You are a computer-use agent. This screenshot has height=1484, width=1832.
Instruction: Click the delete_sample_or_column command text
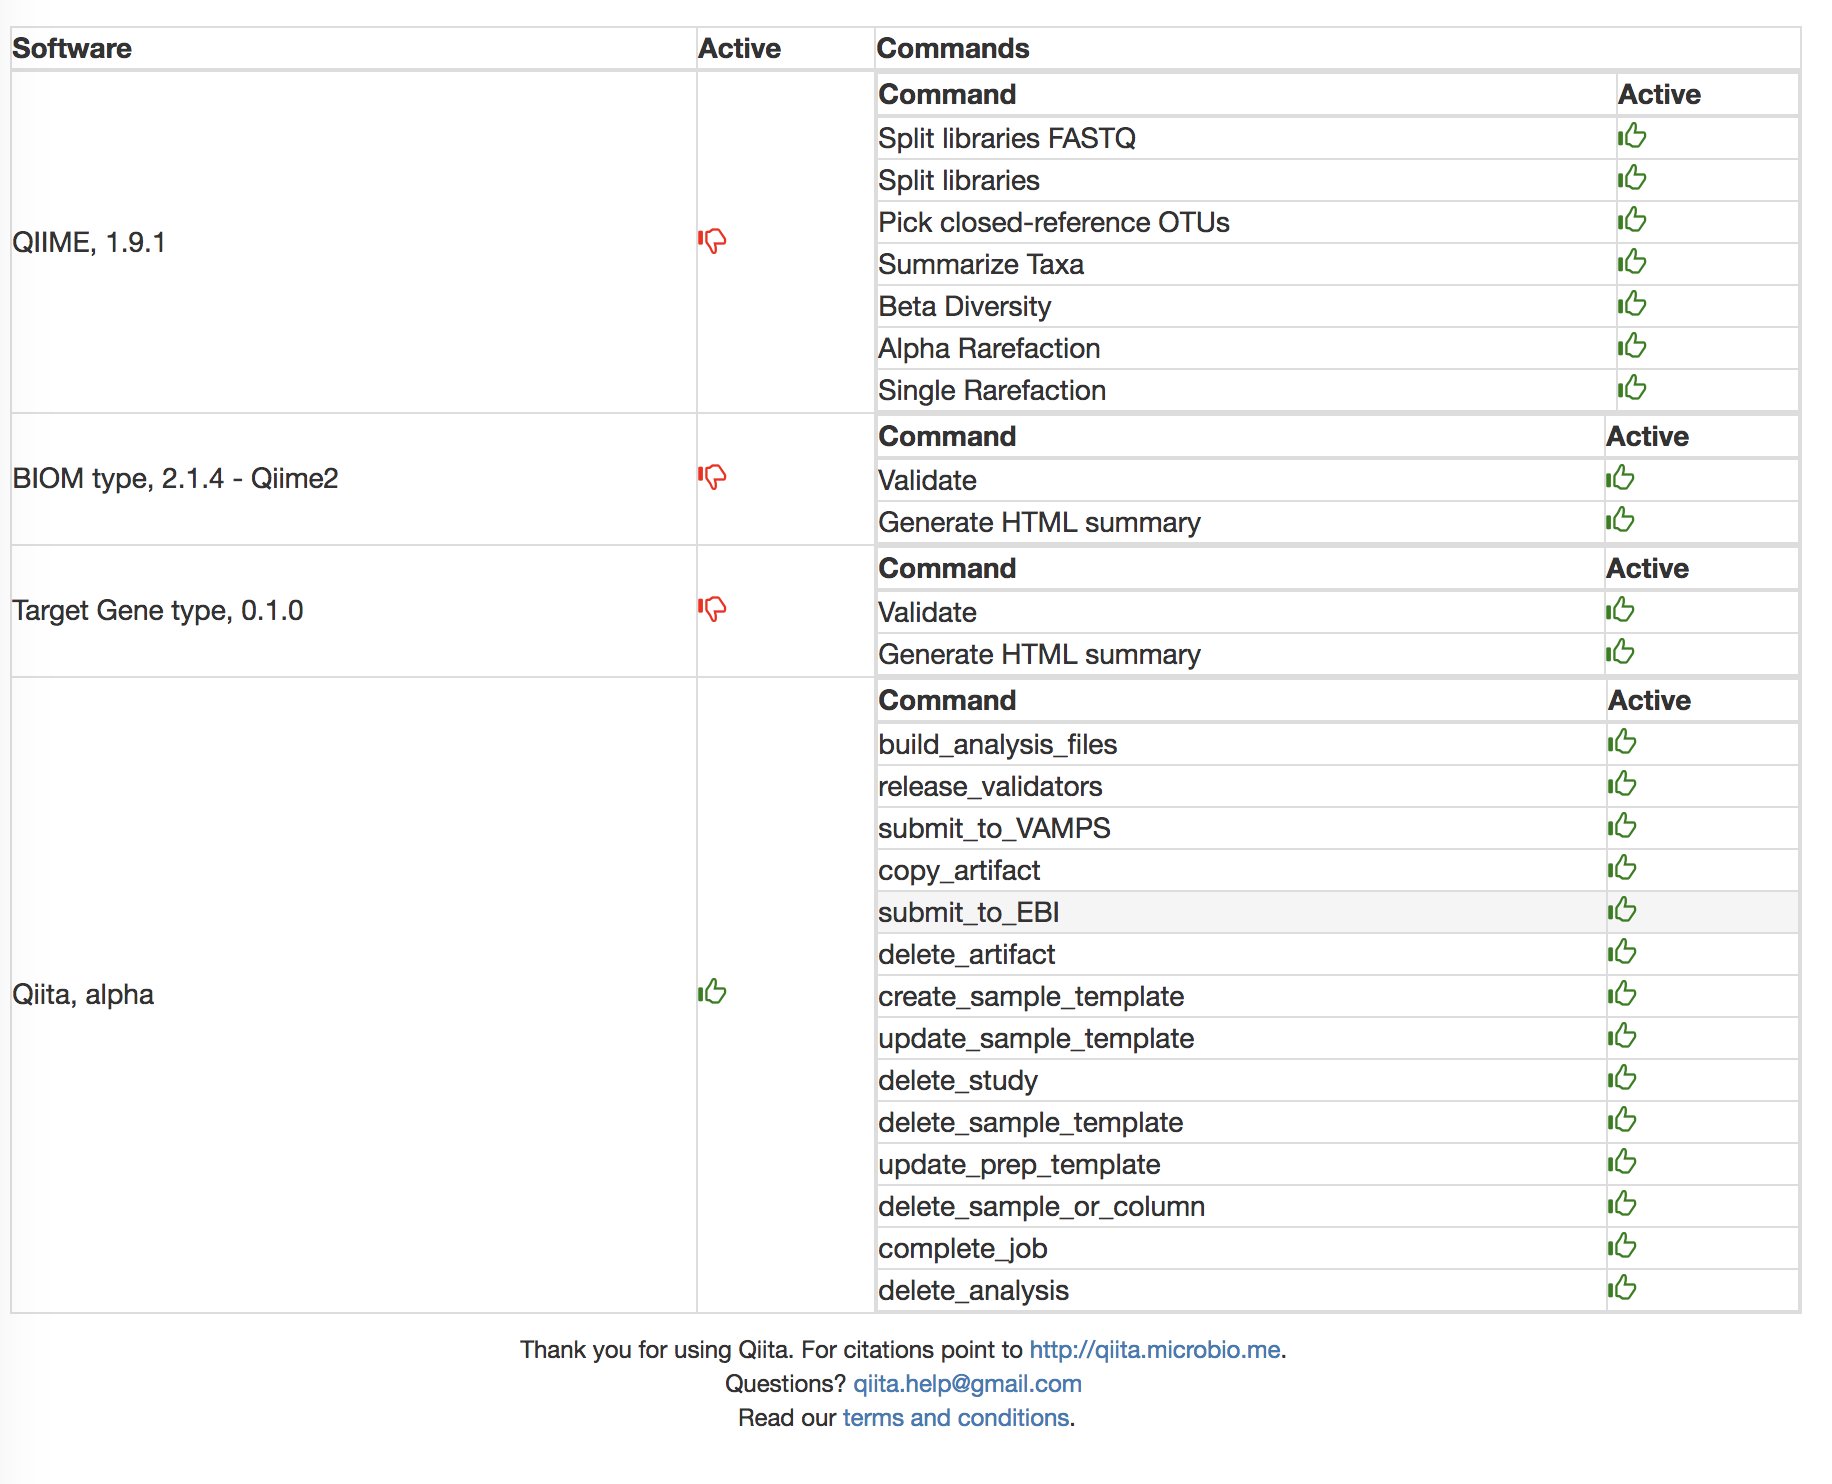pos(1042,1206)
